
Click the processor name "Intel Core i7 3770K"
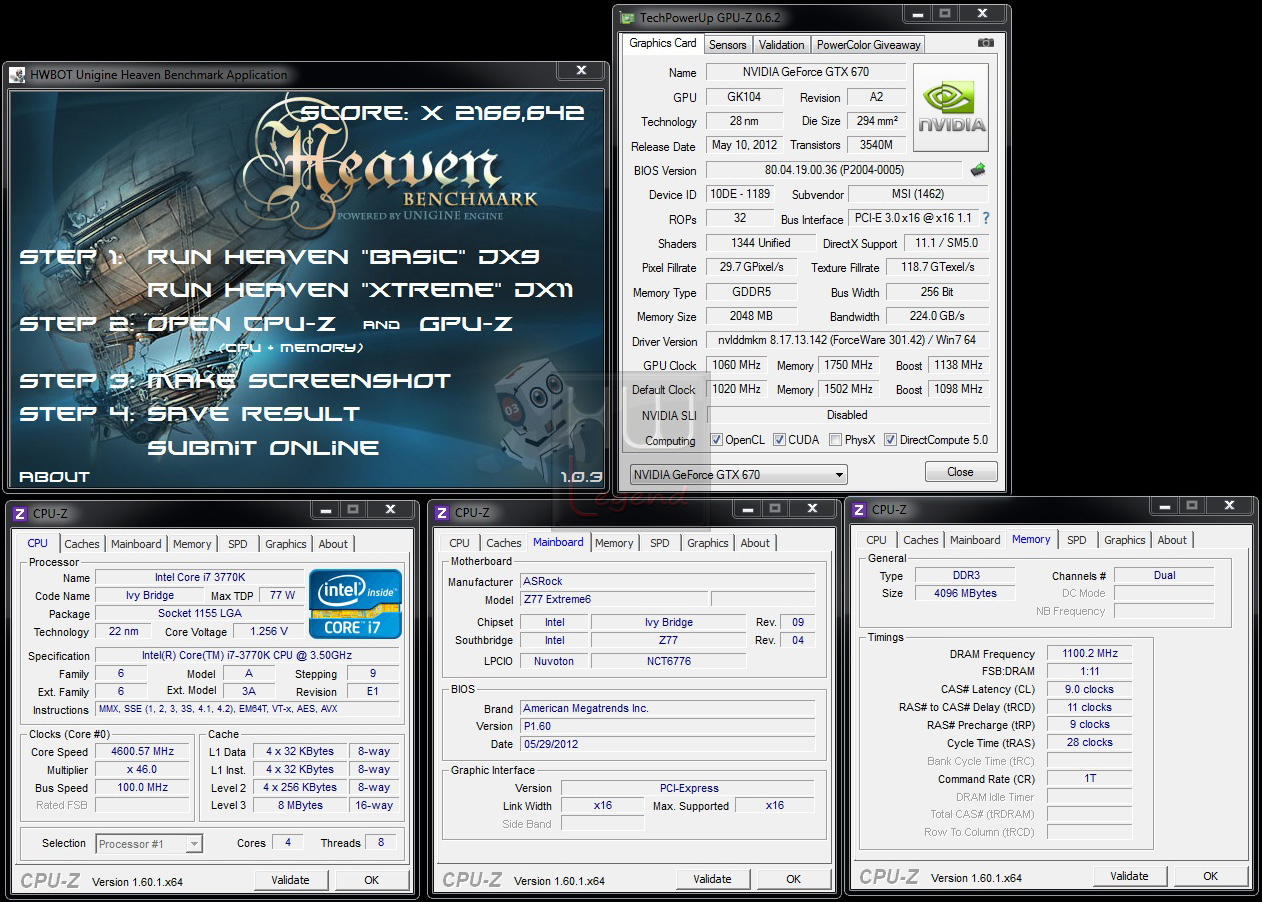(200, 577)
